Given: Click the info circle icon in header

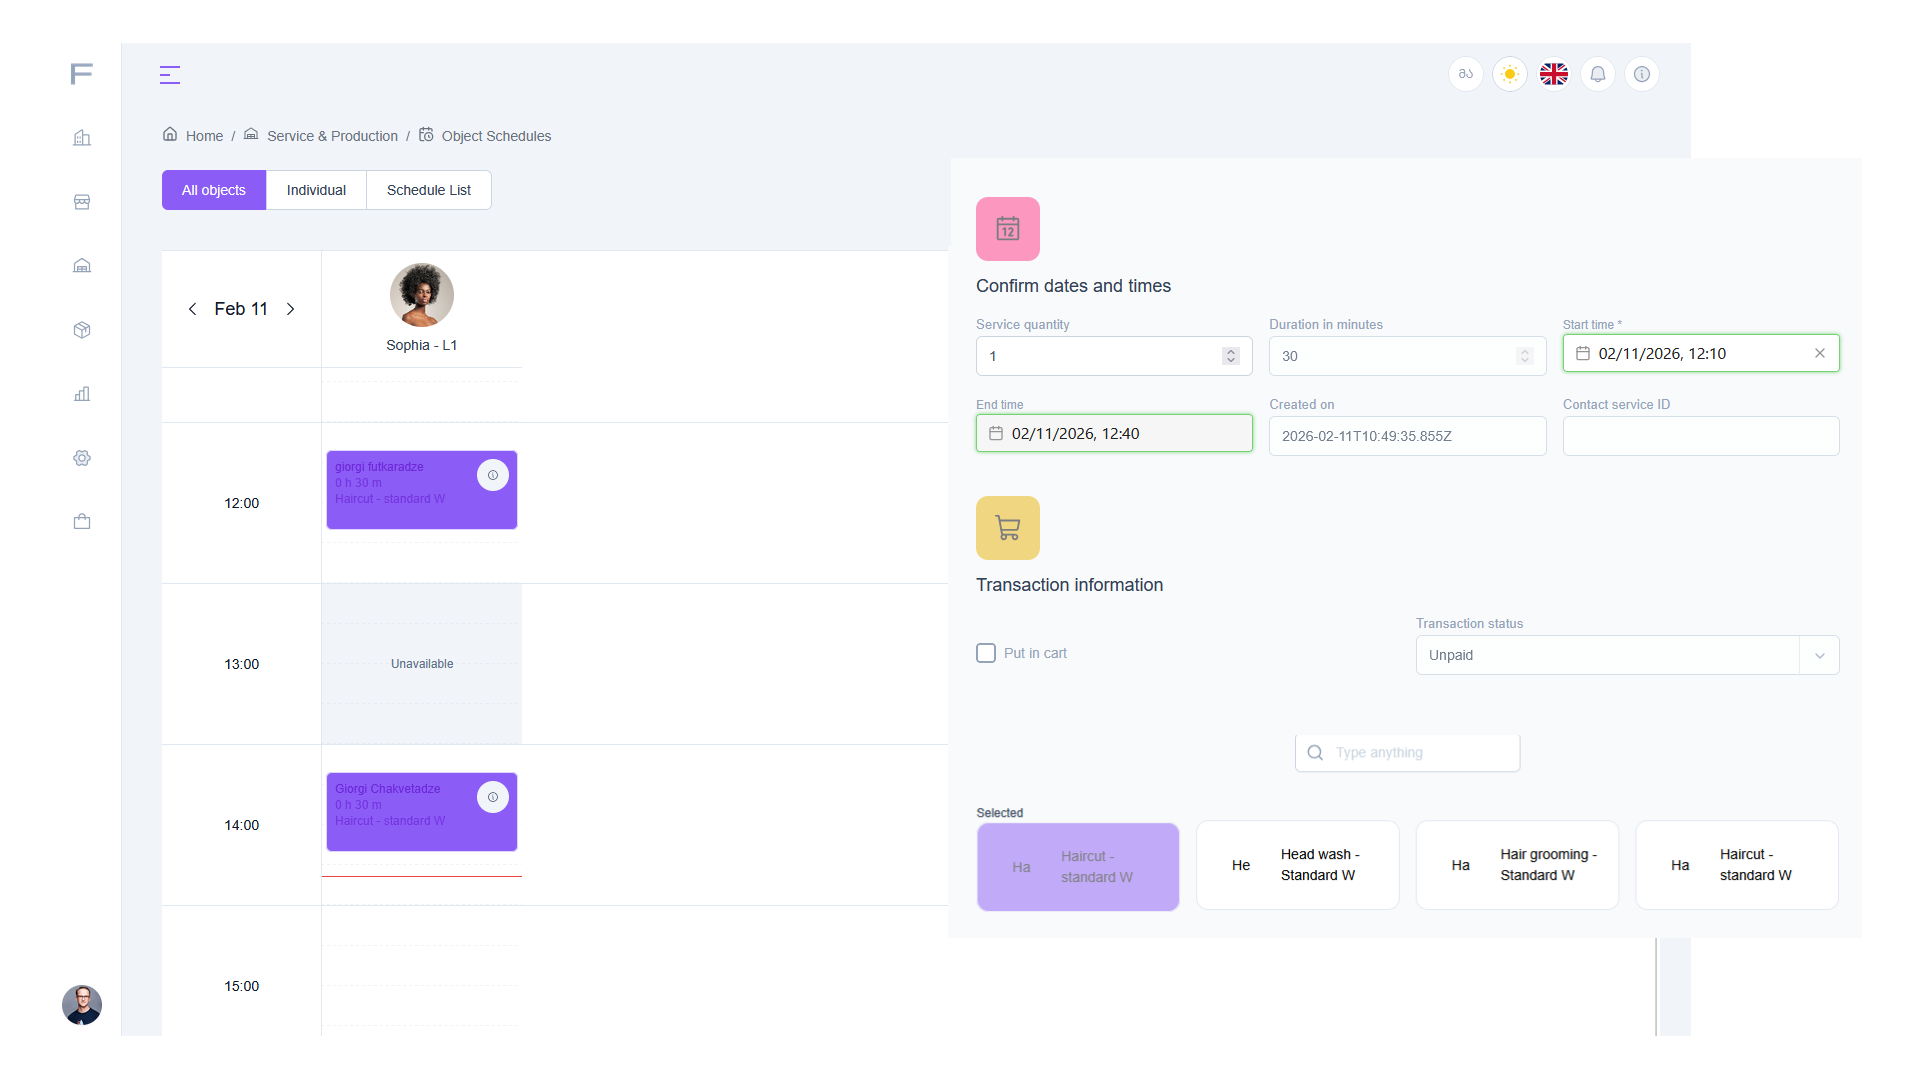Looking at the screenshot, I should click(1641, 74).
